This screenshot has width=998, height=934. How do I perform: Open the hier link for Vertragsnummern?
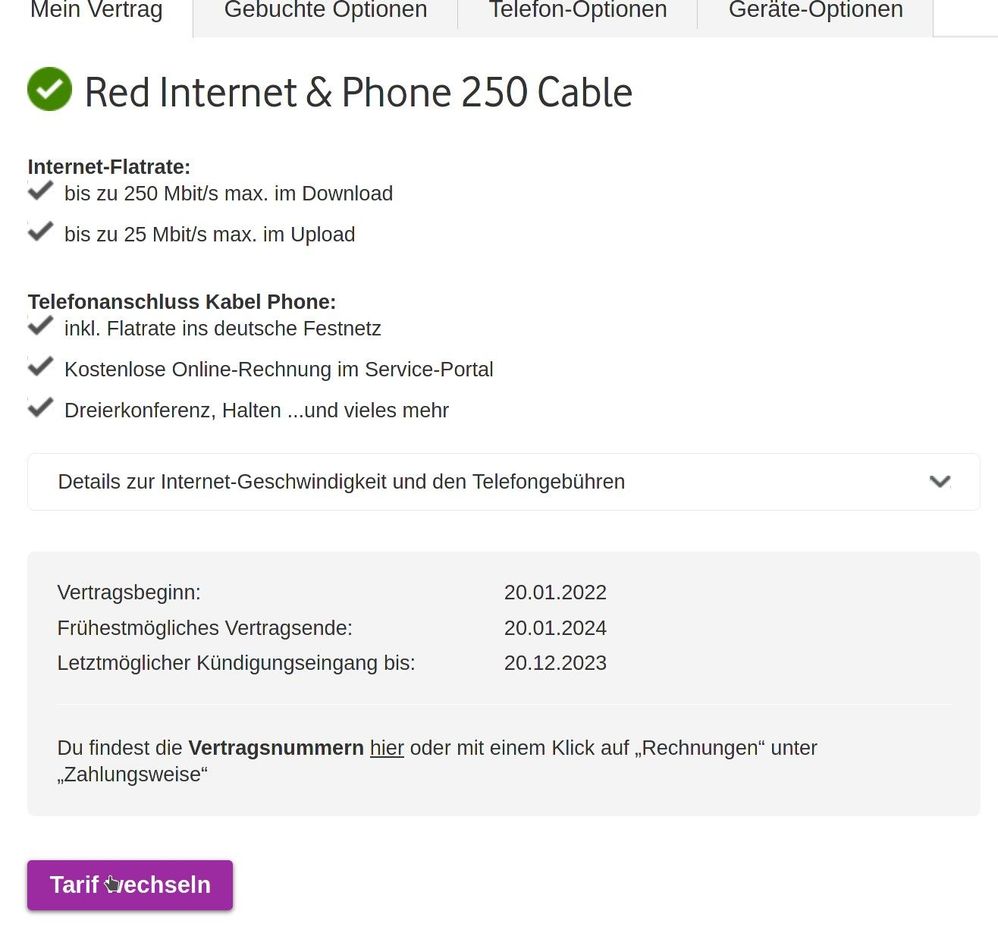pos(386,747)
